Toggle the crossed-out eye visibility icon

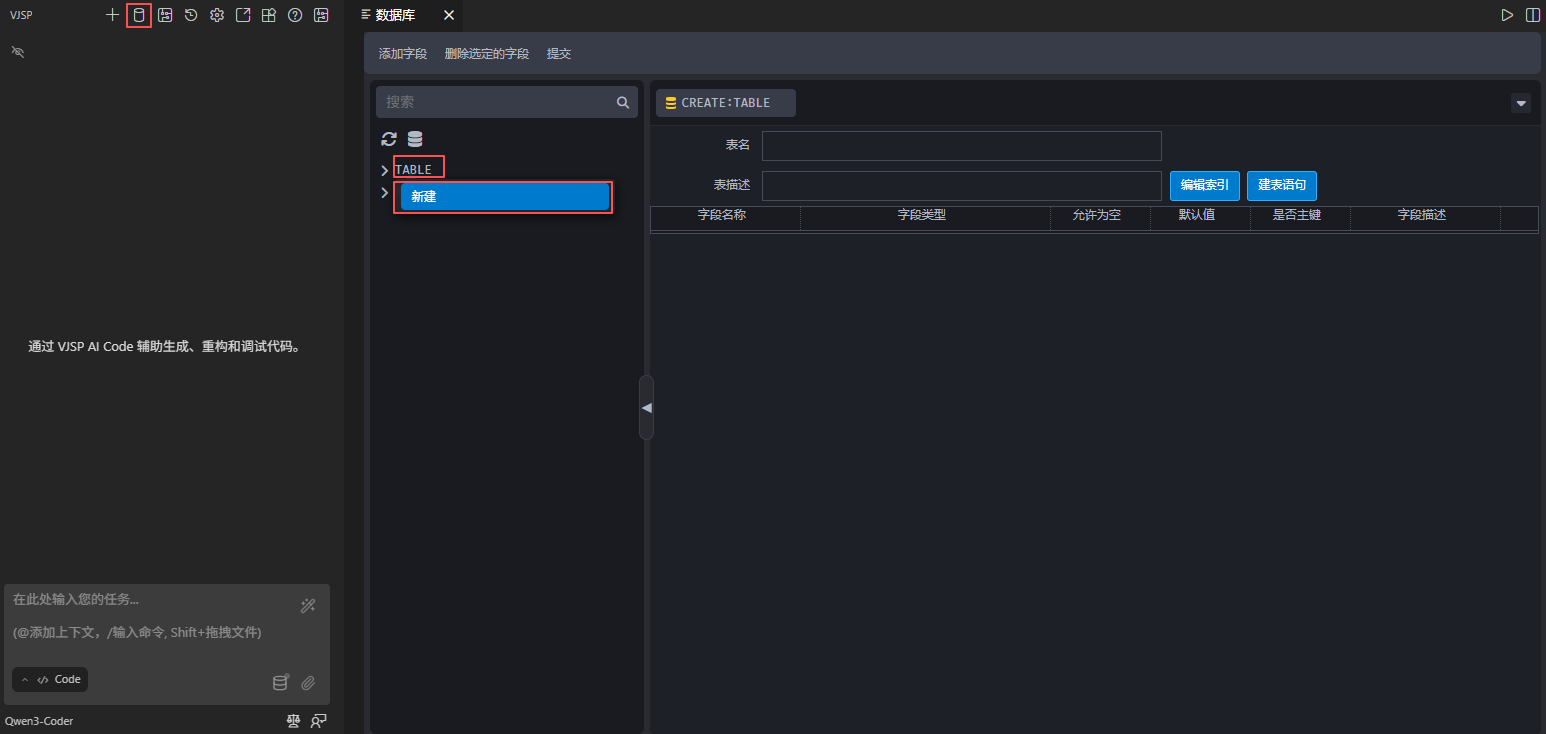17,51
